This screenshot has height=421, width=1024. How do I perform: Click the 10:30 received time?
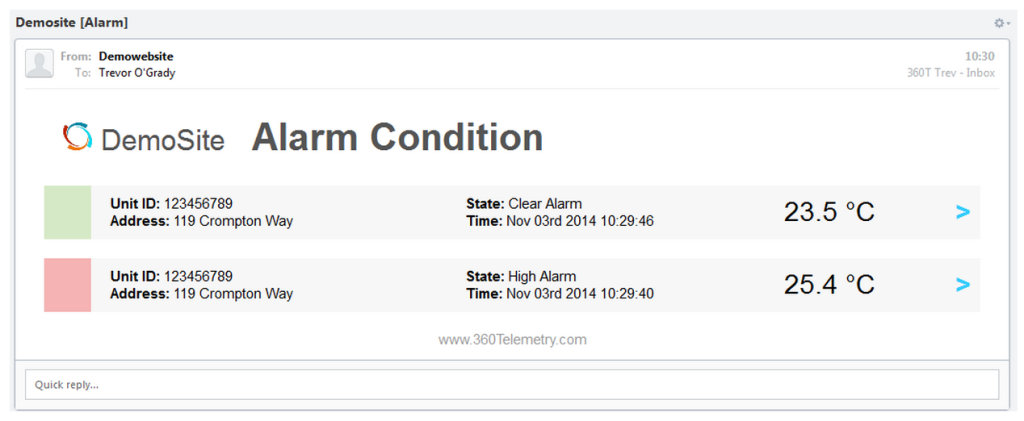[980, 57]
